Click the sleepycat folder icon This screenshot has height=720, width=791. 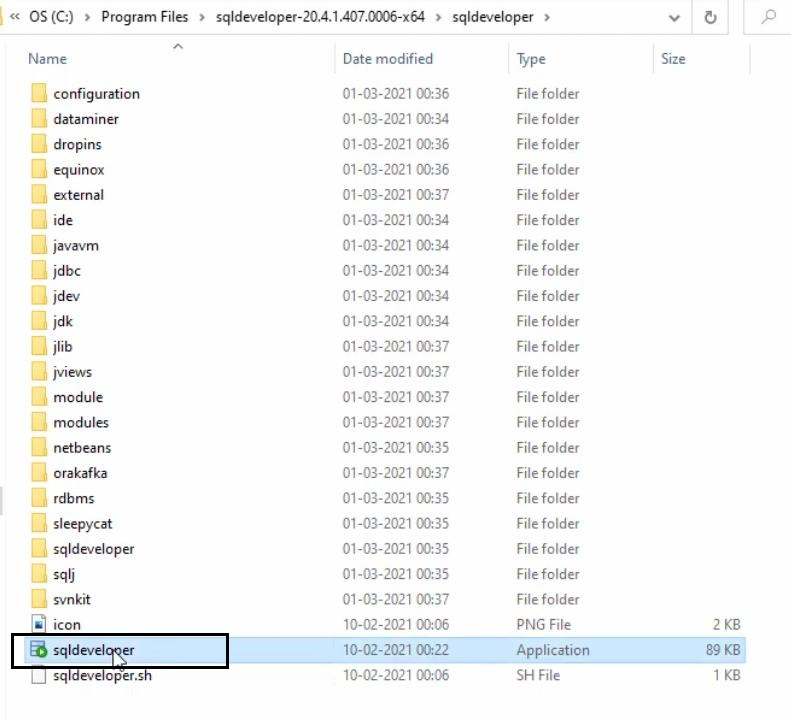coord(39,523)
